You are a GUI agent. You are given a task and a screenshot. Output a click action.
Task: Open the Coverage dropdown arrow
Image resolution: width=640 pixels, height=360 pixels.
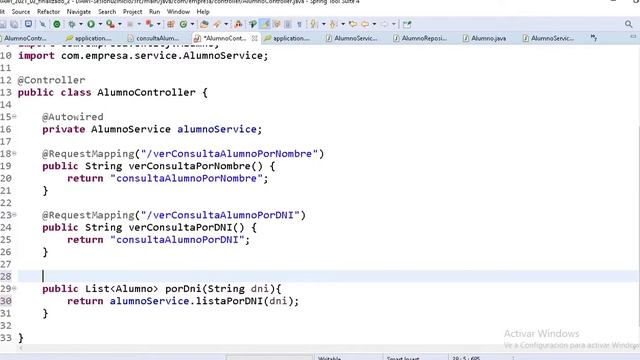point(120,24)
